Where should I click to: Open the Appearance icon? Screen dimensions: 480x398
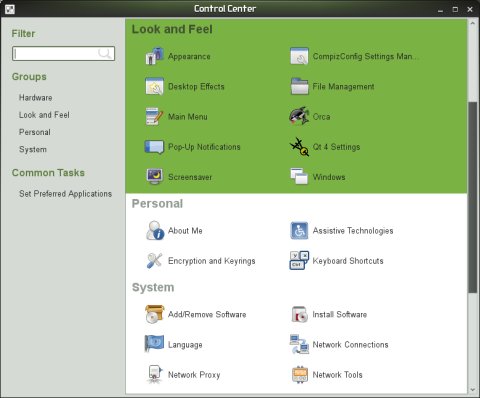(154, 56)
